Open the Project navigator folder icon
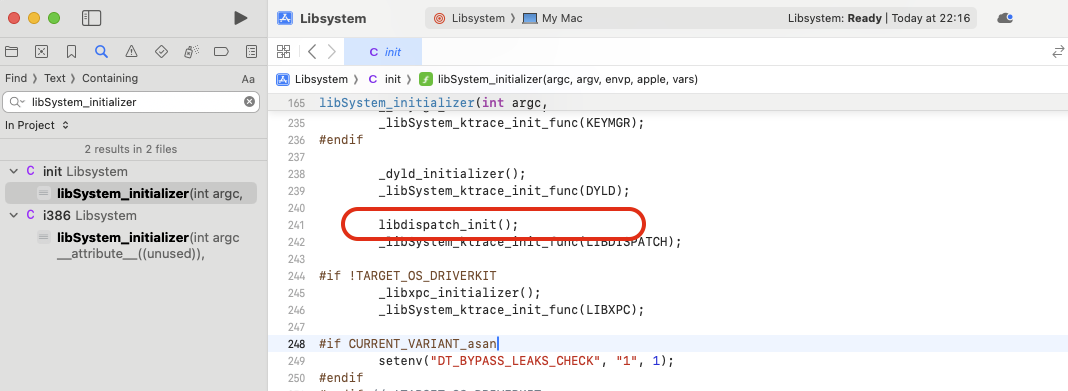 point(12,51)
